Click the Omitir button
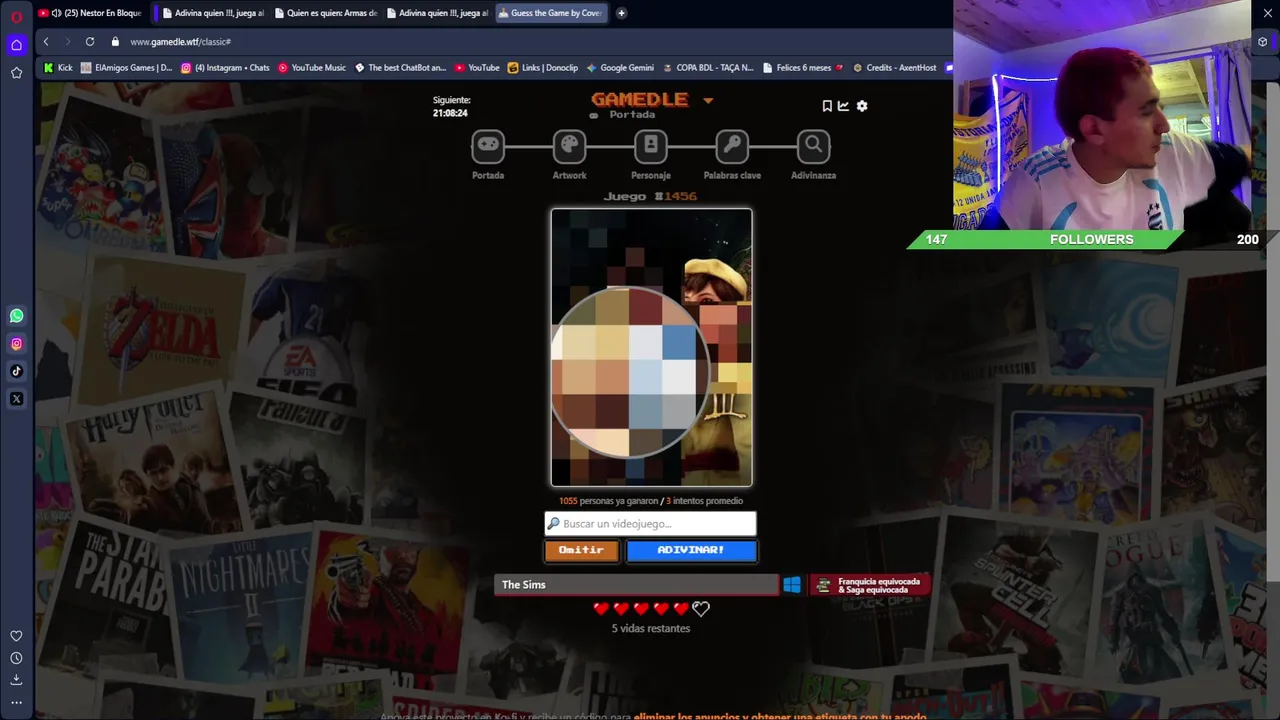The height and width of the screenshot is (720, 1280). coord(581,550)
